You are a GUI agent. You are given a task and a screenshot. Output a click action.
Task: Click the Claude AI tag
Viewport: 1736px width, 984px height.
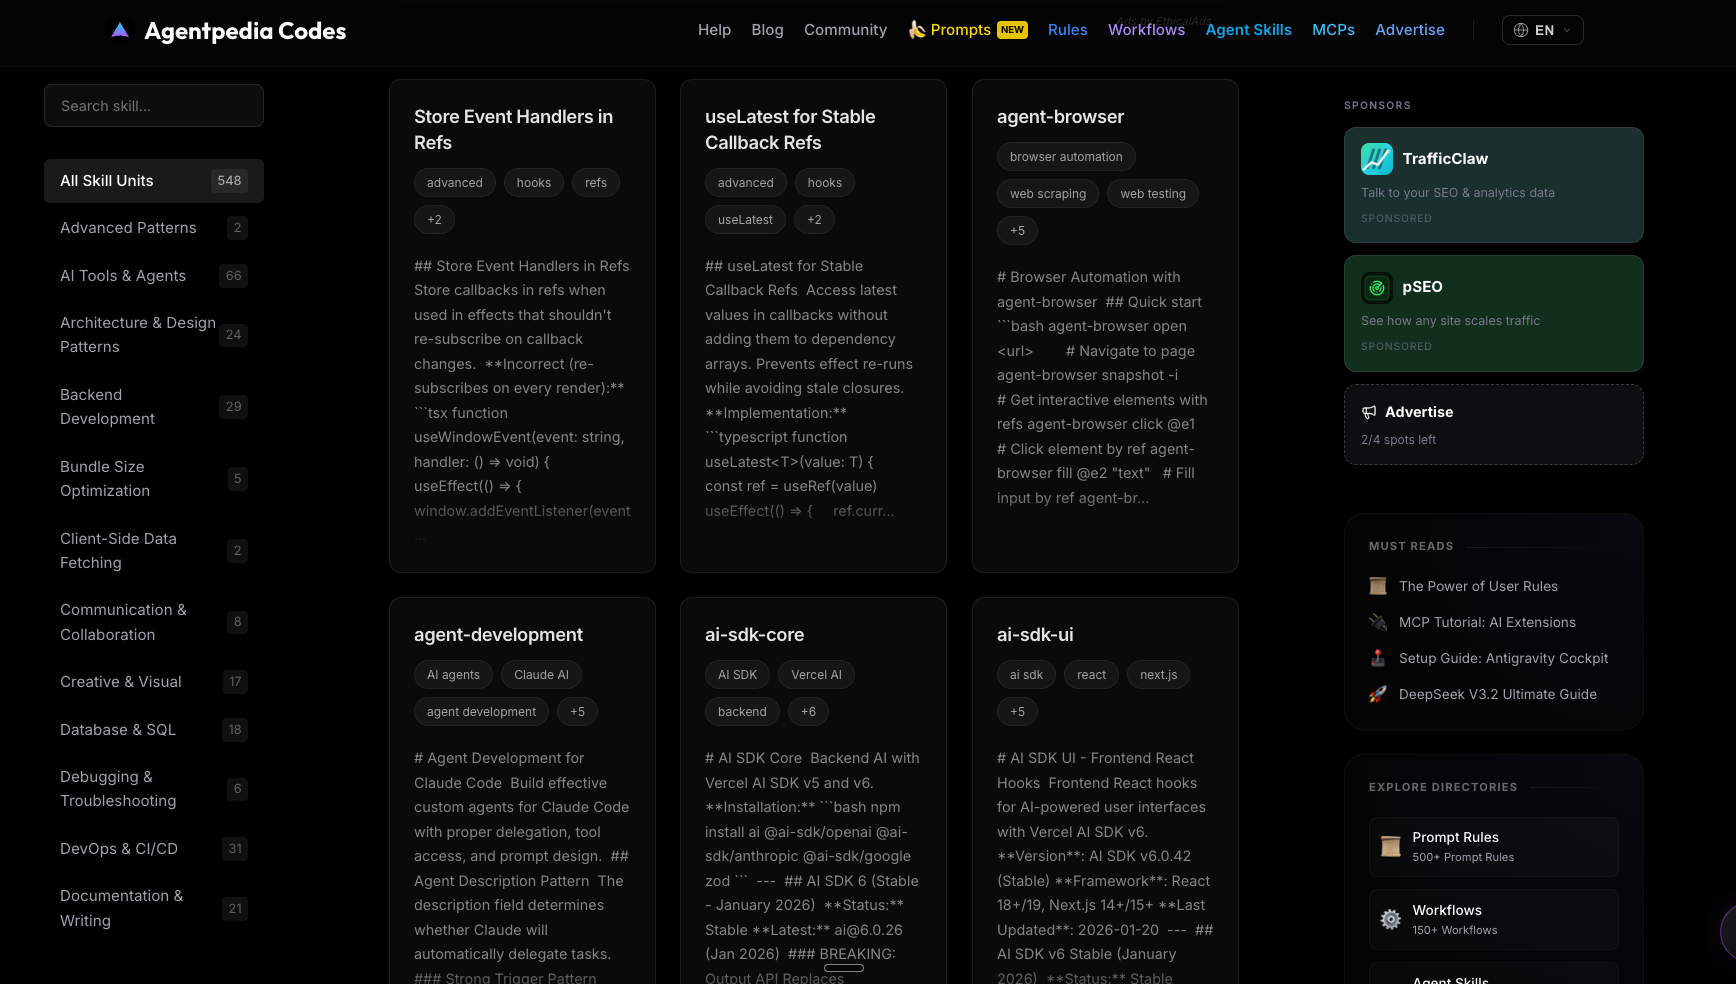pyautogui.click(x=541, y=675)
